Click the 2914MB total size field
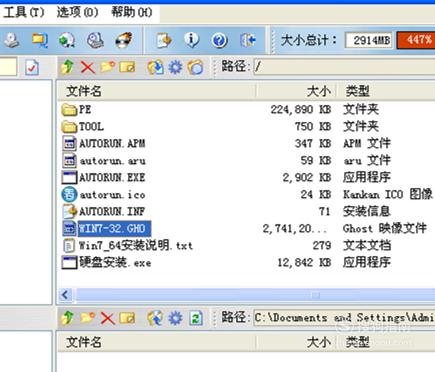Viewport: 435px width, 372px height. [369, 40]
